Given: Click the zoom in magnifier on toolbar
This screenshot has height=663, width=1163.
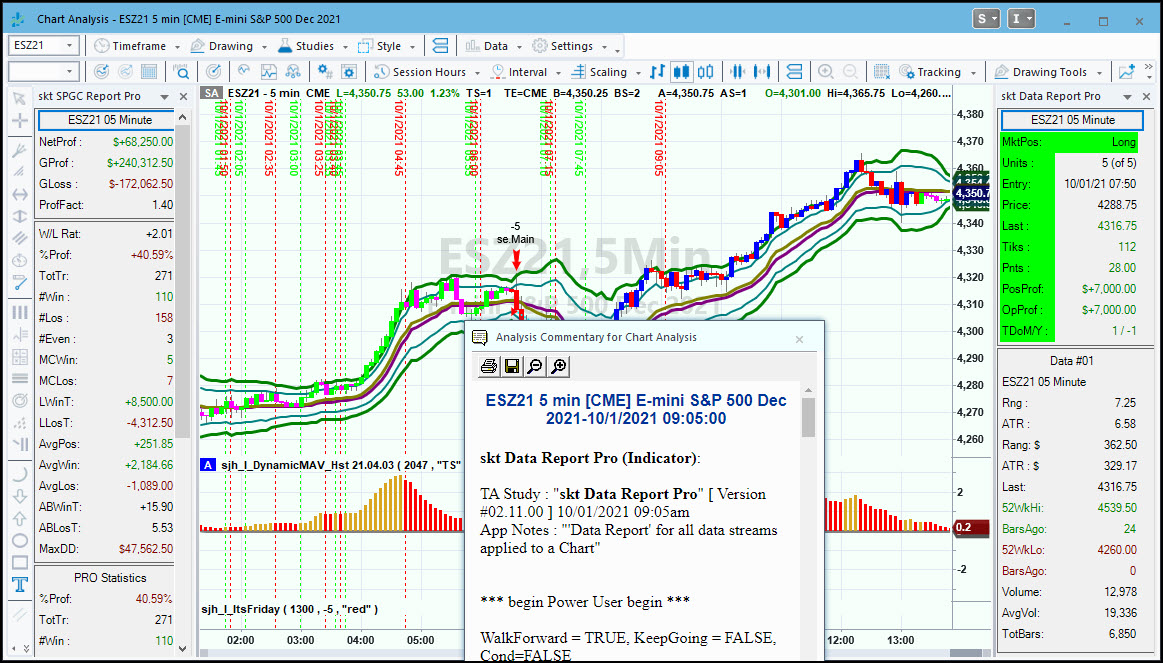Looking at the screenshot, I should pyautogui.click(x=826, y=72).
